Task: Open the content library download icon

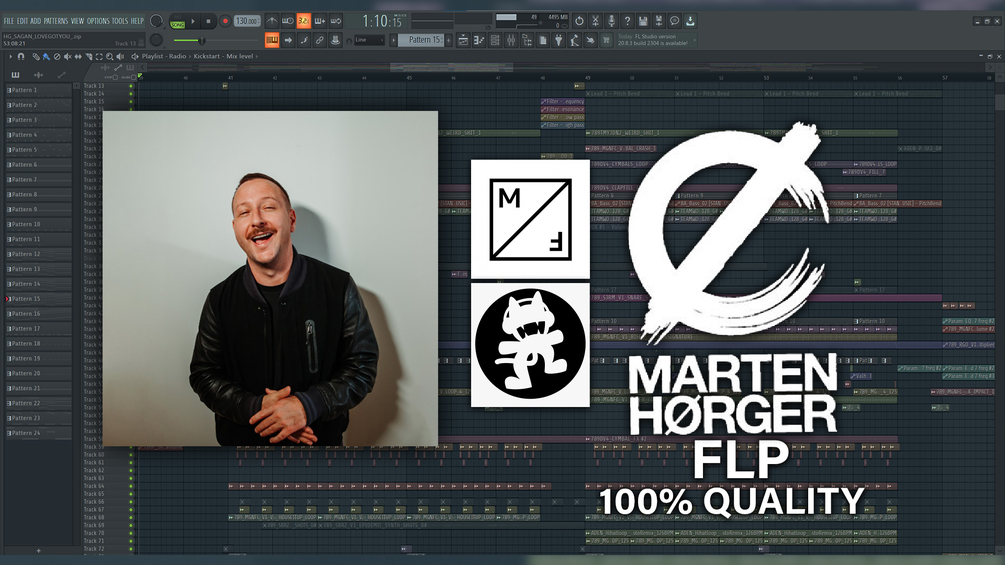Action: pyautogui.click(x=690, y=21)
